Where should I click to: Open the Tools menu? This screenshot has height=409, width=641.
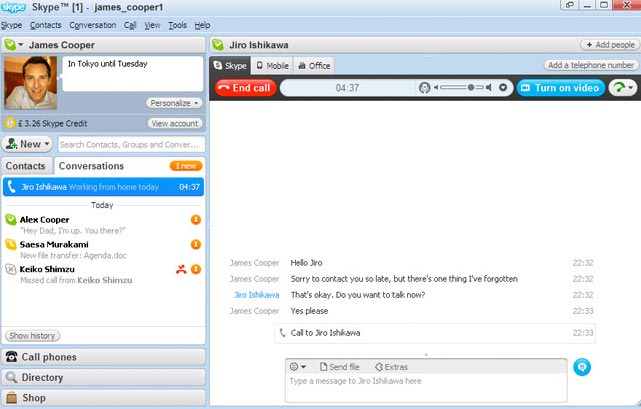(177, 25)
